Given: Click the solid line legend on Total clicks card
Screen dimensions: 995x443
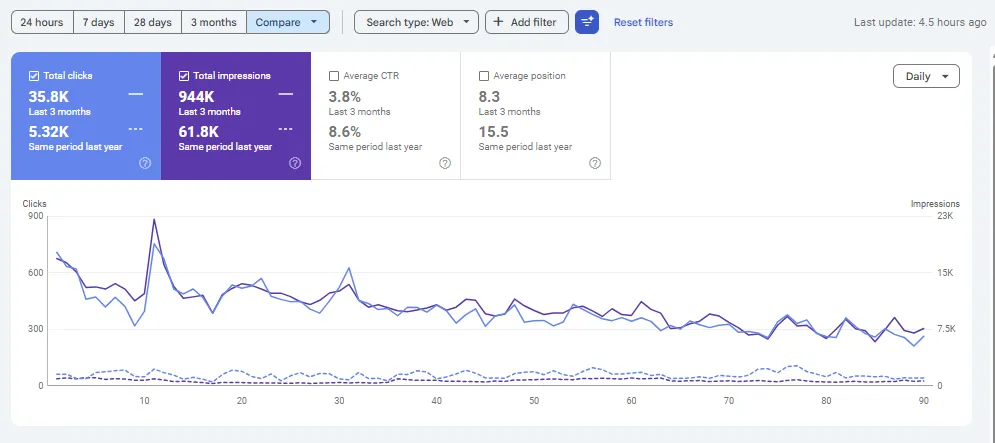Looking at the screenshot, I should pos(136,94).
